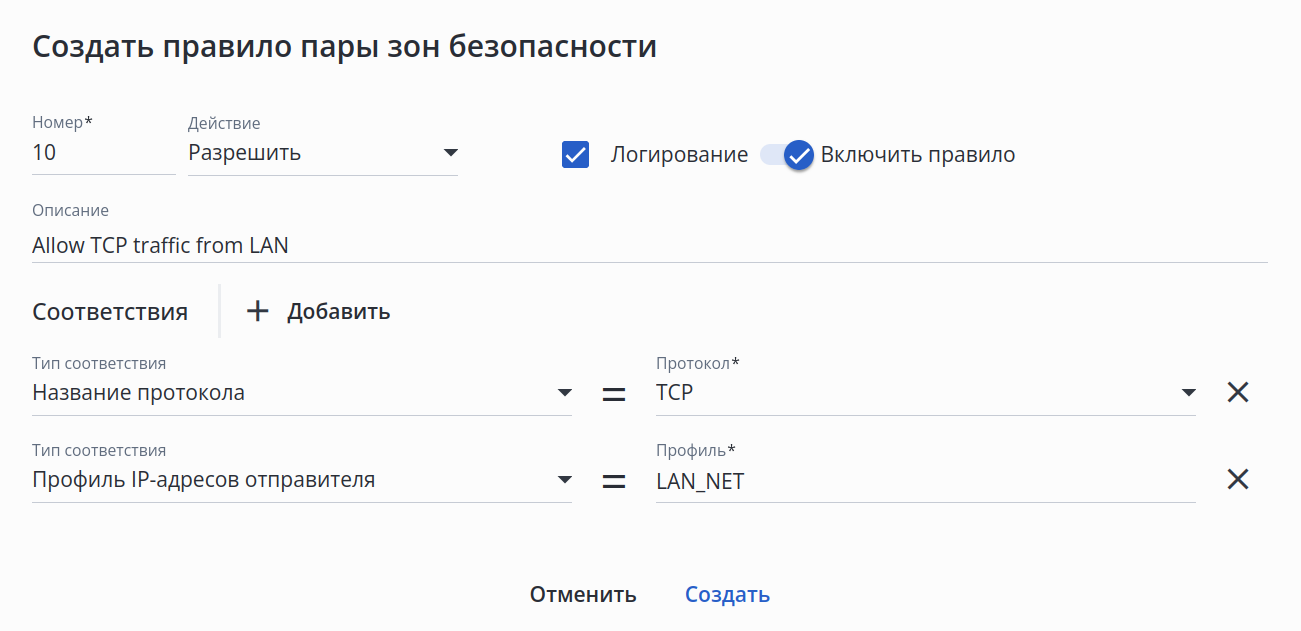Screen dimensions: 1301x631
Task: Focus the Описание text field
Action: 648,245
